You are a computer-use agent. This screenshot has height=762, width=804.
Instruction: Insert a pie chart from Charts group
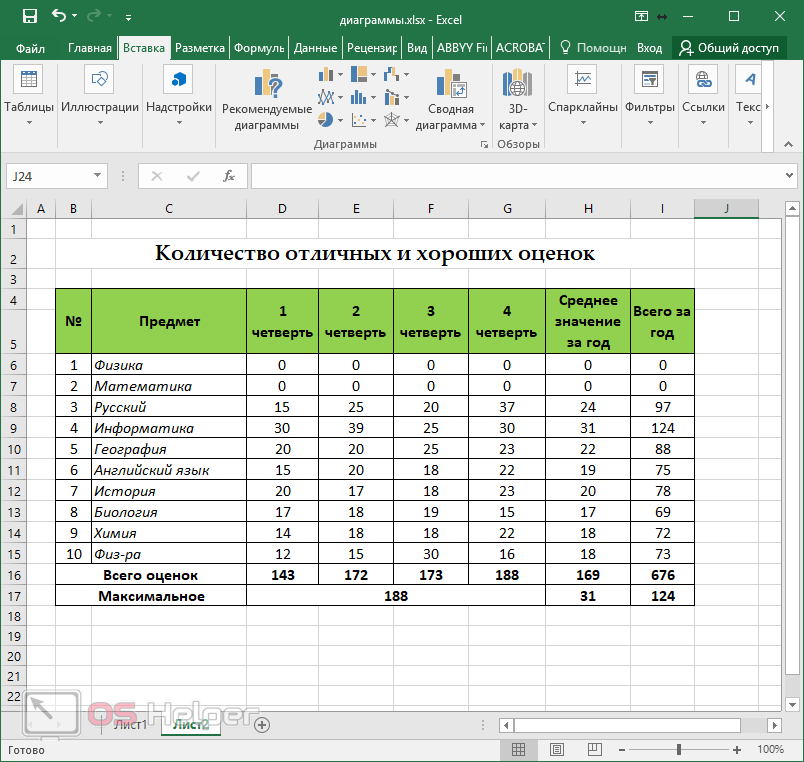click(325, 120)
